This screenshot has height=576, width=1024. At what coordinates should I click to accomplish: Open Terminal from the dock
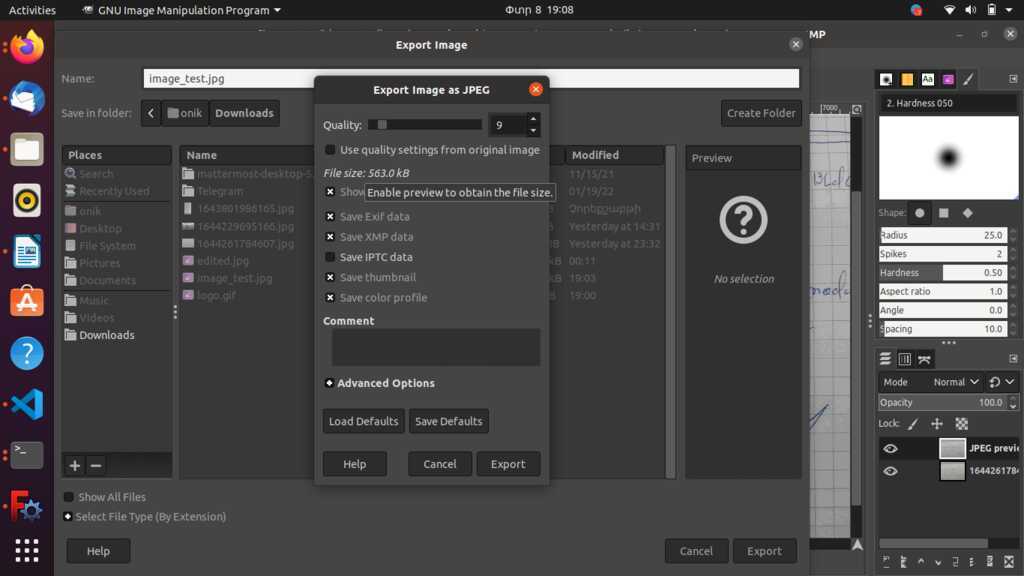point(27,455)
